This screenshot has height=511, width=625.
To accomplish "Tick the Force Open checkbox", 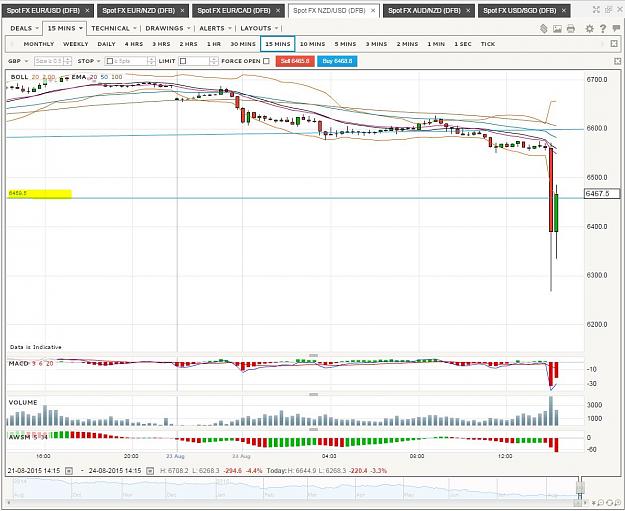I will pos(266,61).
